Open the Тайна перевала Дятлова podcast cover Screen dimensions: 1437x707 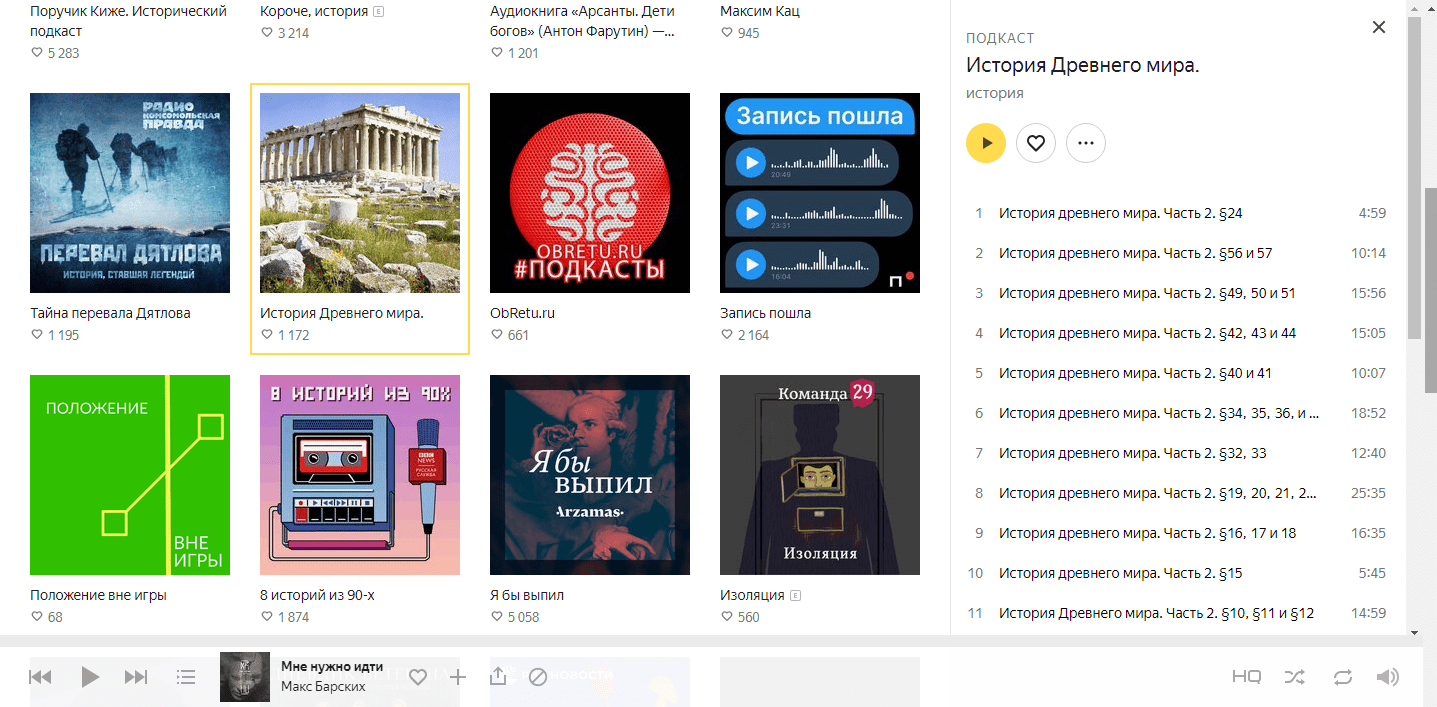pos(130,193)
